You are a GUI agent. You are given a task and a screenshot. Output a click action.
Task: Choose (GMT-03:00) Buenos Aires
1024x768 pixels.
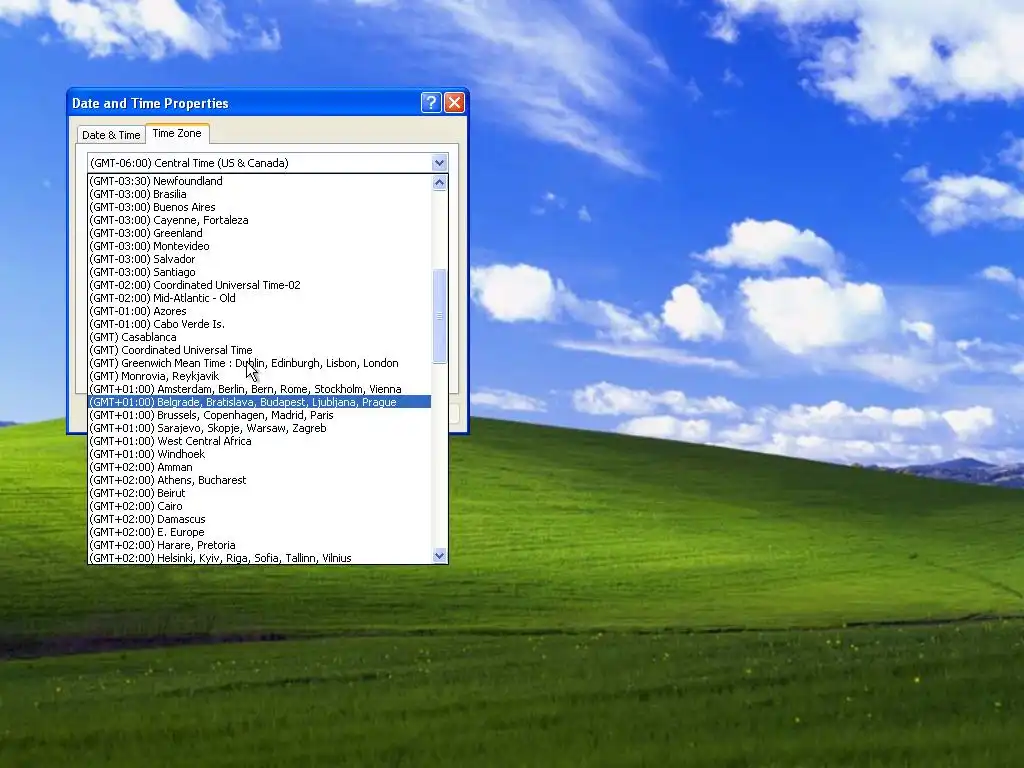point(259,207)
